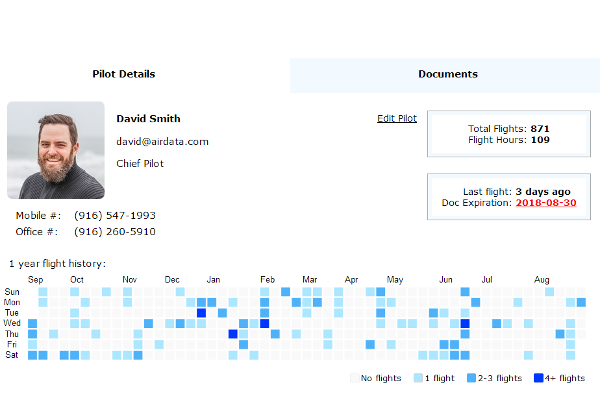The height and width of the screenshot is (400, 600).
Task: Click the Chief Pilot role text
Action: (x=140, y=163)
